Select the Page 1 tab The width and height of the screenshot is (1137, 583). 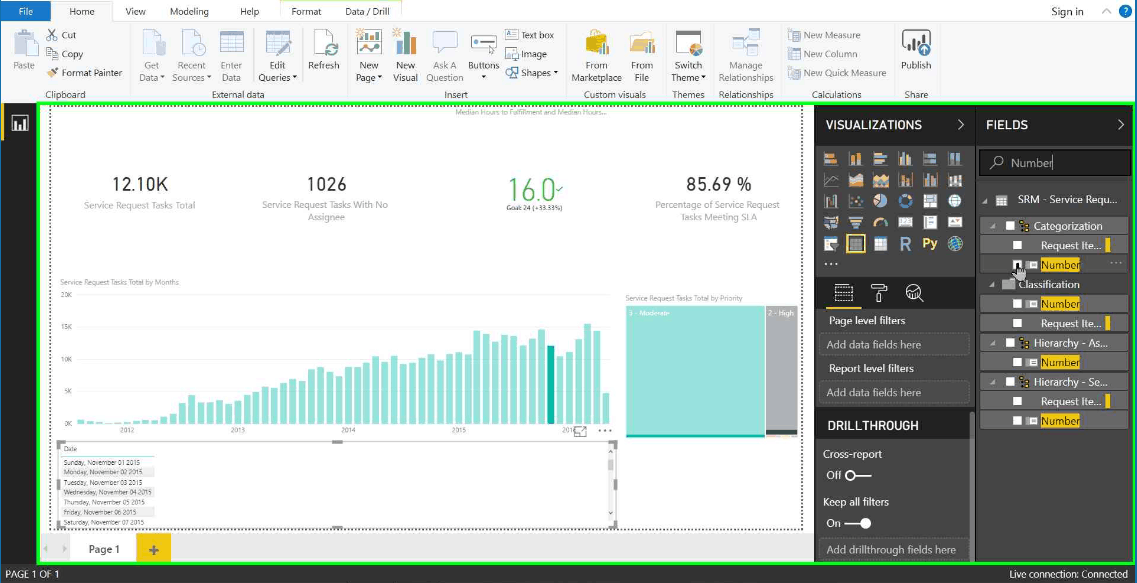pyautogui.click(x=104, y=549)
